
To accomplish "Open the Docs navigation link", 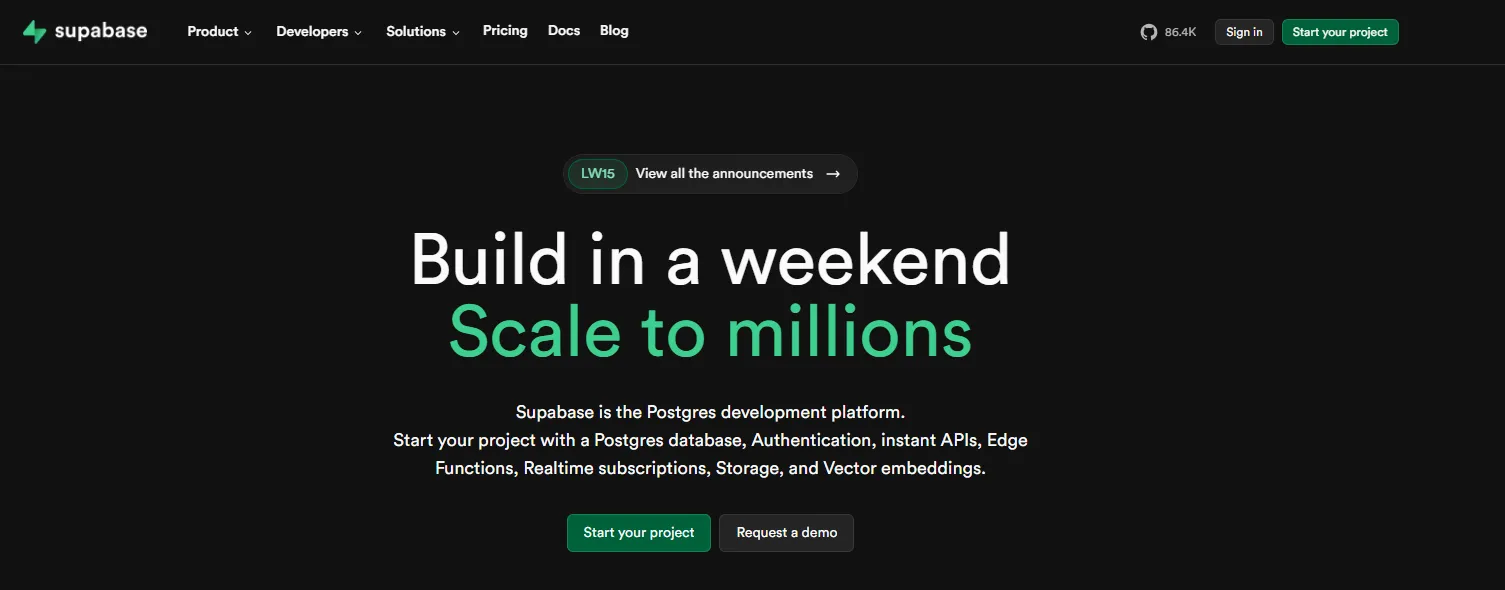I will (x=564, y=31).
